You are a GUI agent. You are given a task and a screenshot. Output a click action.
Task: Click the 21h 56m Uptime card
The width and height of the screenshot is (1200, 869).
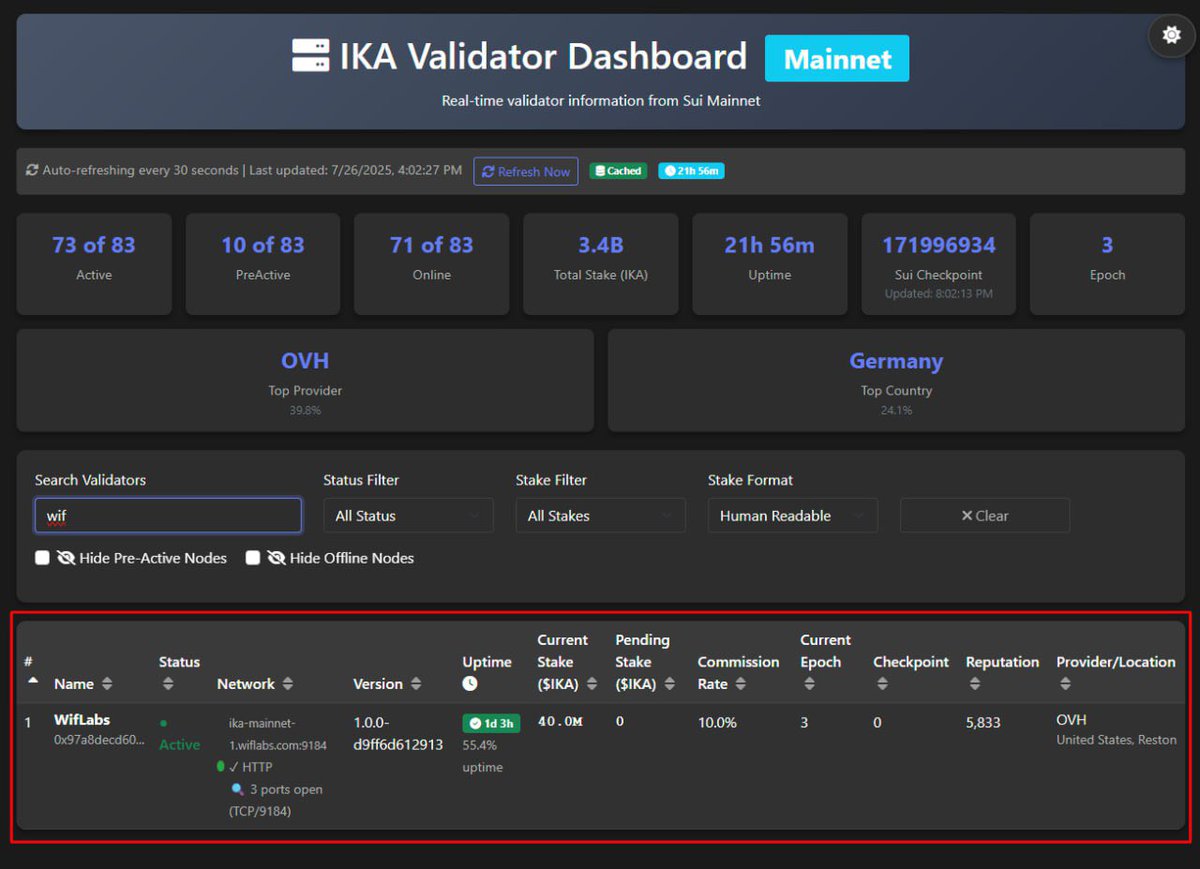click(x=770, y=264)
